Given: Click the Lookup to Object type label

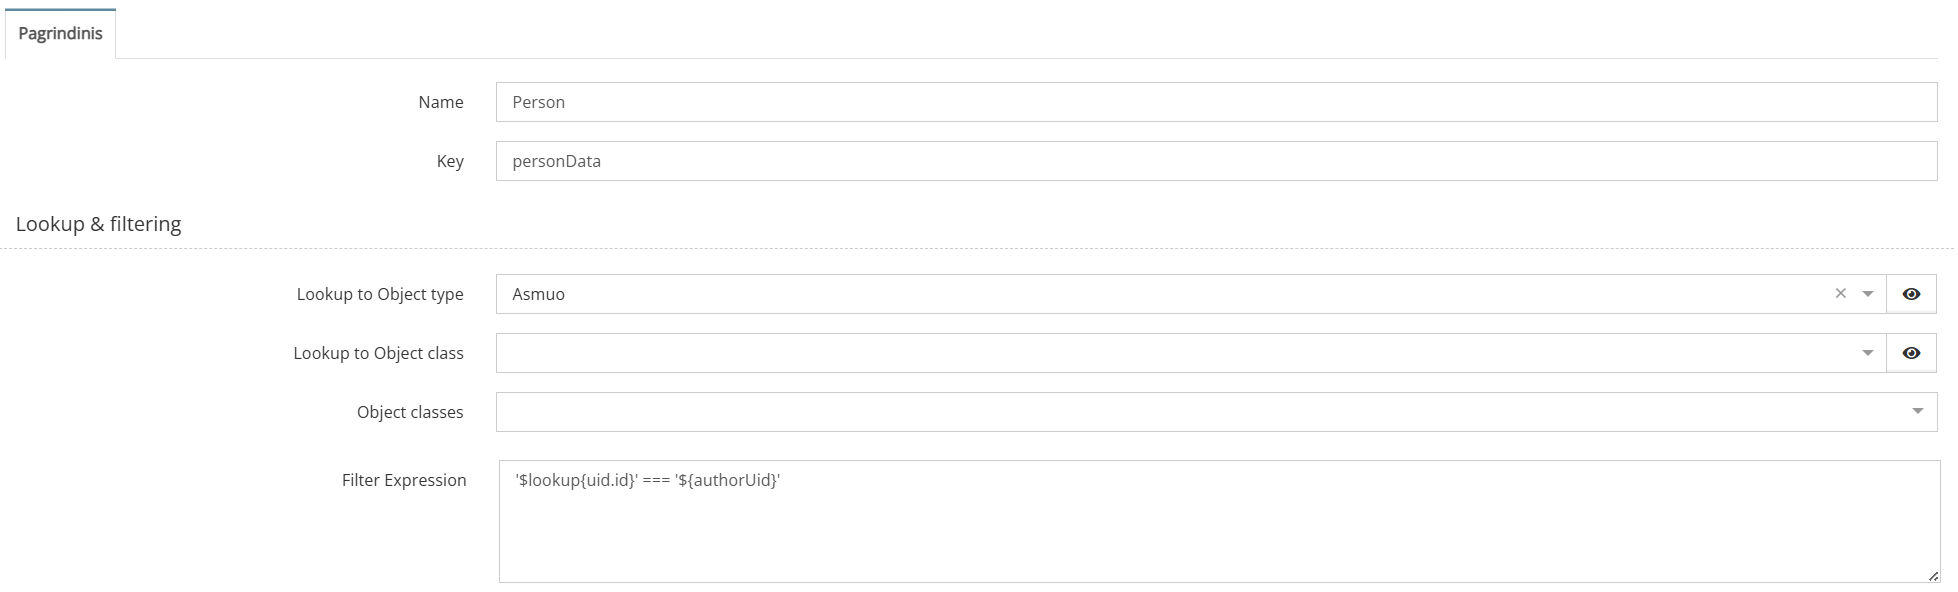Looking at the screenshot, I should 380,294.
